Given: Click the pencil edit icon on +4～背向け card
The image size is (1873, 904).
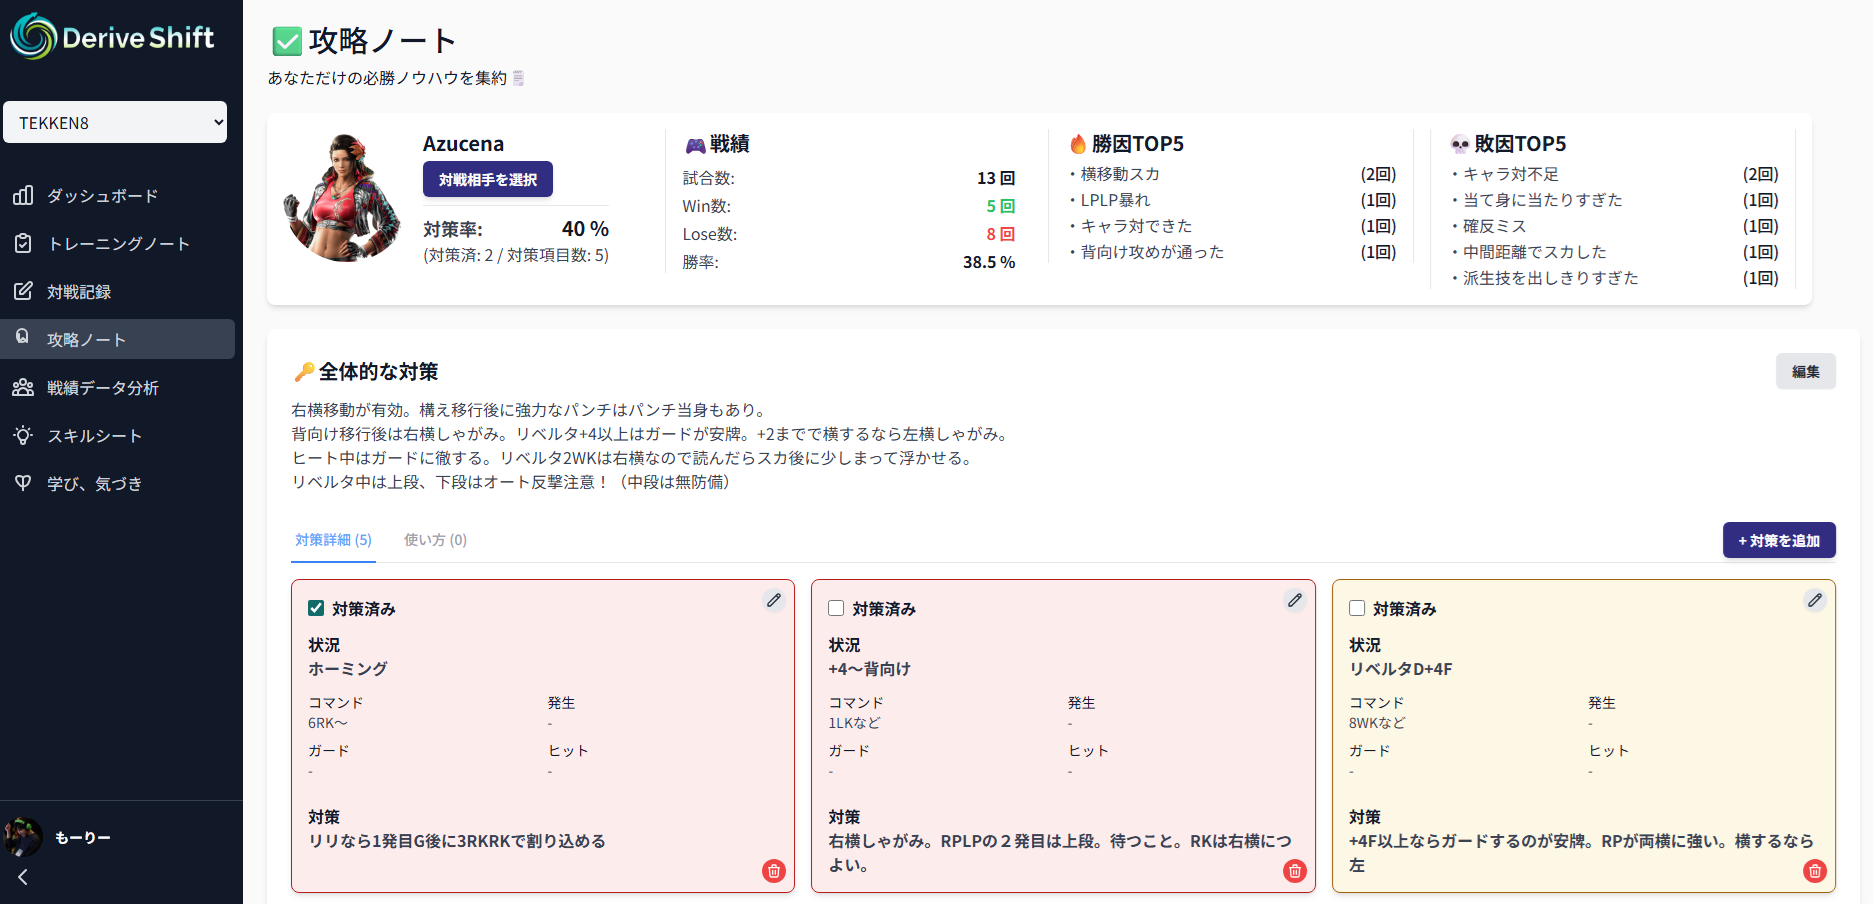Looking at the screenshot, I should (1294, 600).
